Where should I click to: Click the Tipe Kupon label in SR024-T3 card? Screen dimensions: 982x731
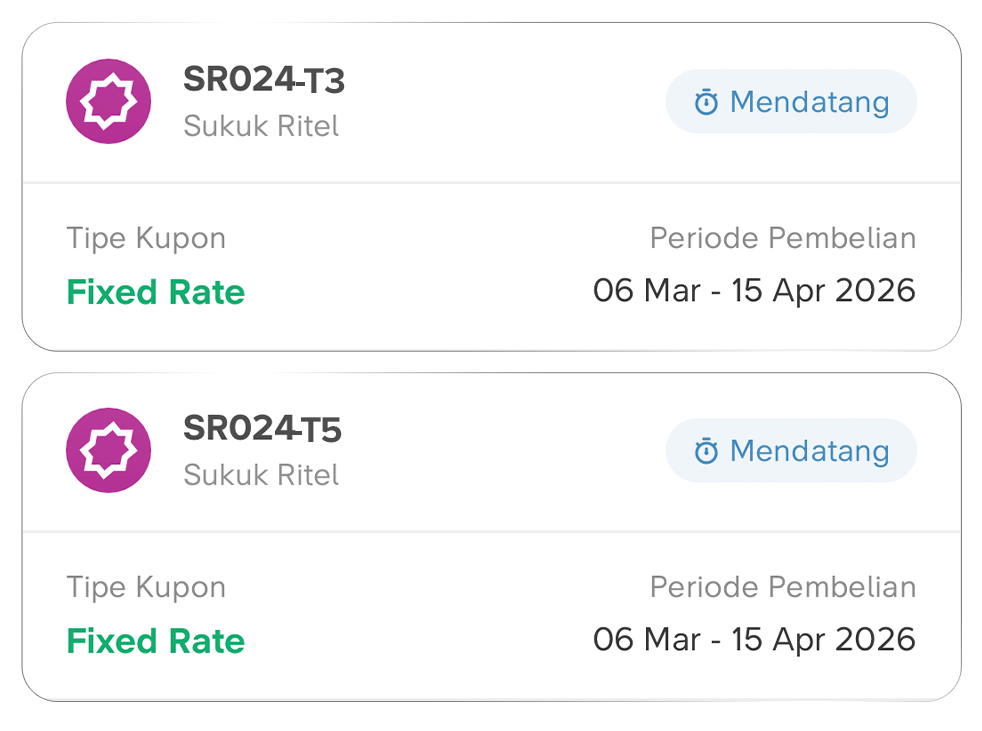click(x=146, y=239)
